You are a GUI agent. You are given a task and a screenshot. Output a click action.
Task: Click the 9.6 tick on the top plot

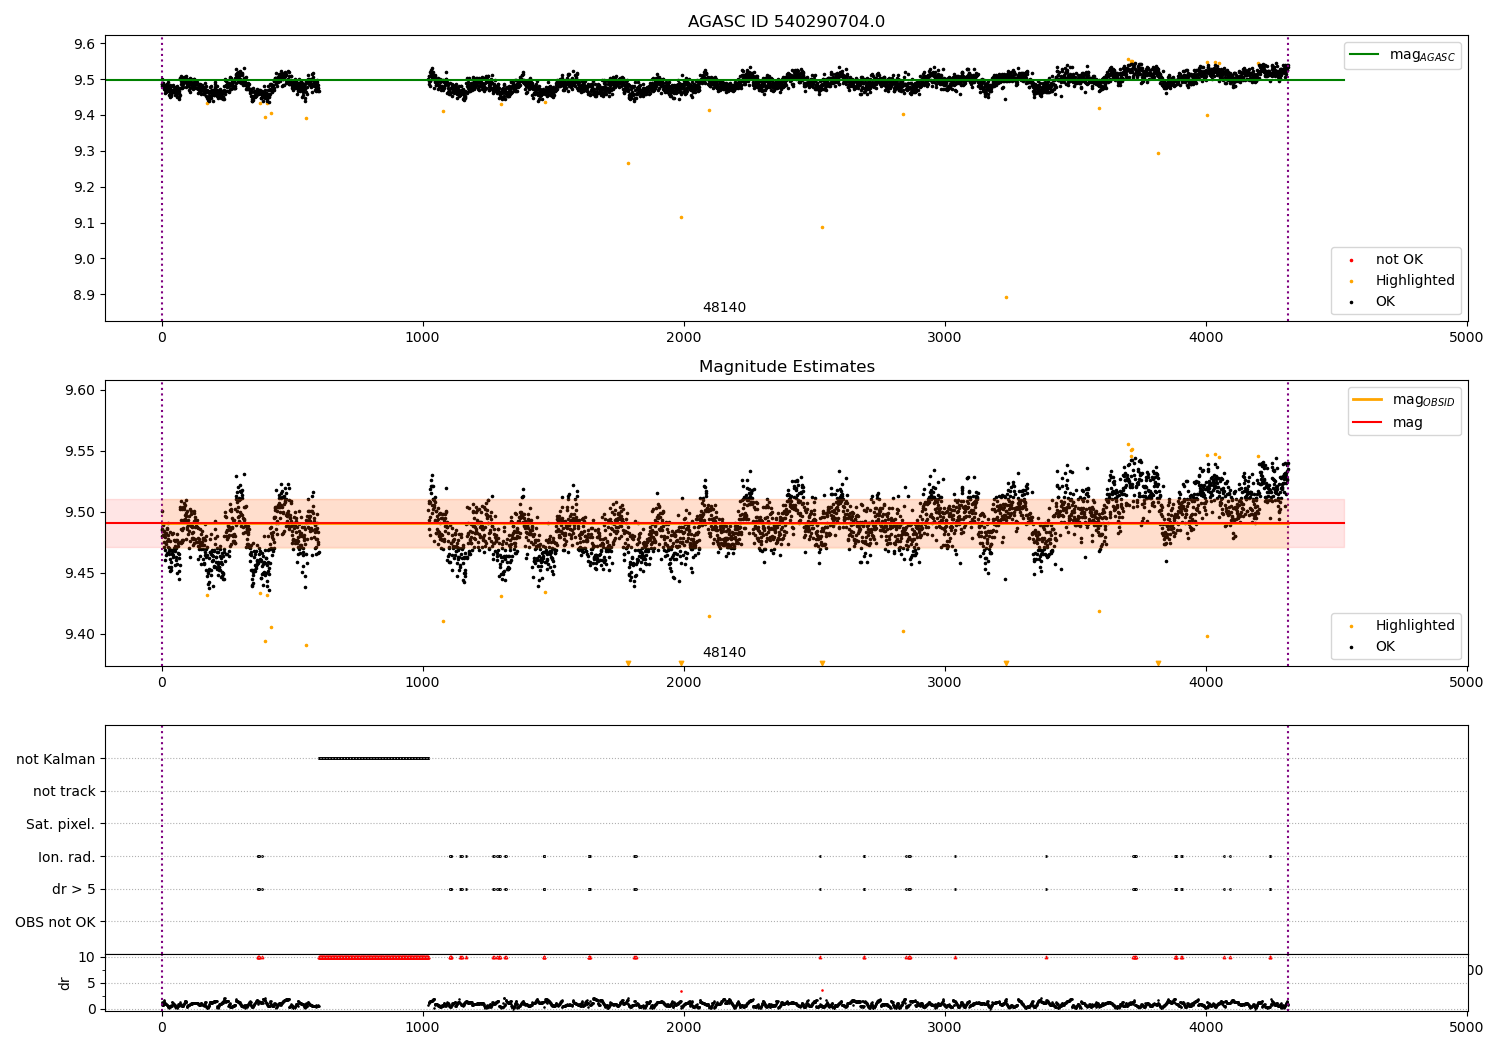[84, 44]
